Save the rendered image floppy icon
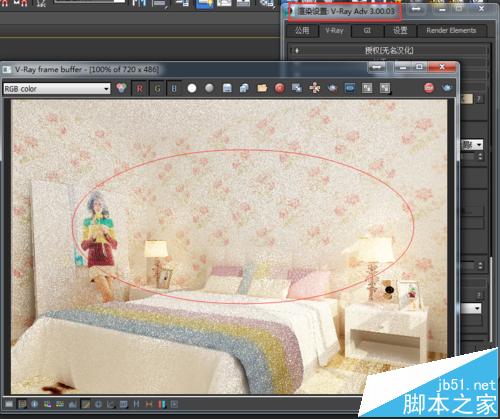 coord(227,88)
